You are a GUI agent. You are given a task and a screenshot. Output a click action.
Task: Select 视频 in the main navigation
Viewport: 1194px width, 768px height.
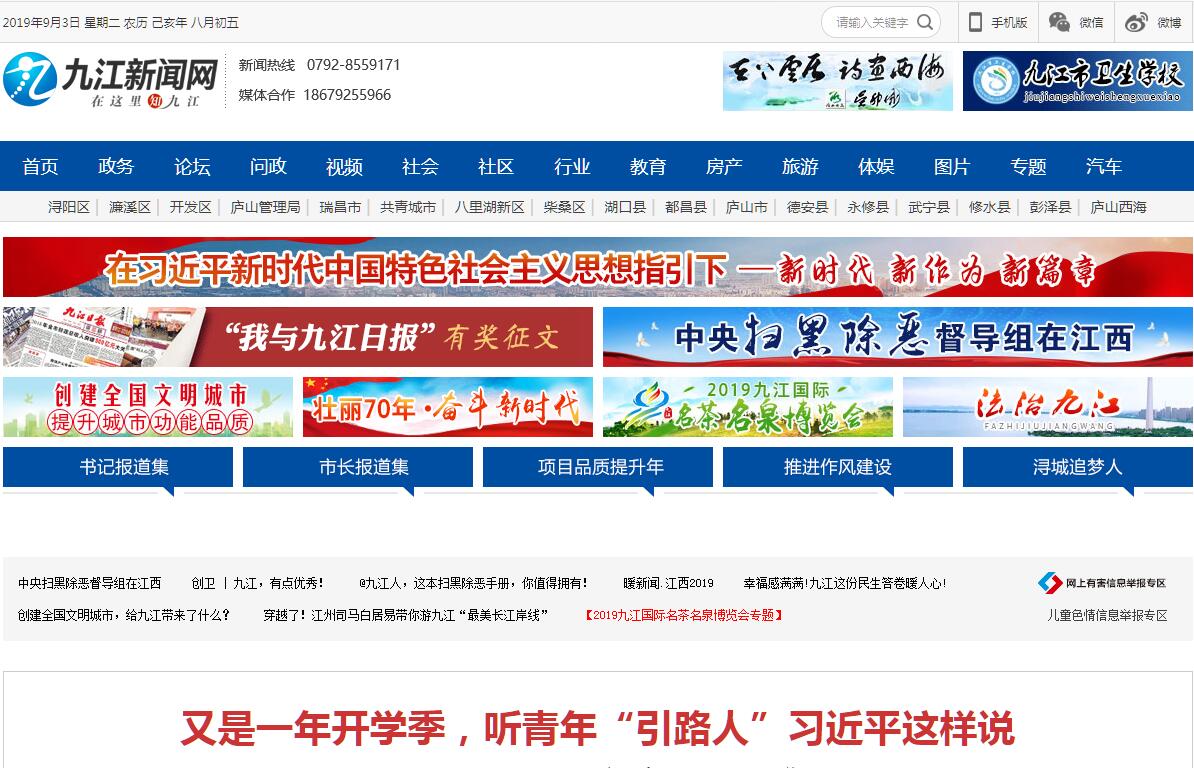pos(344,167)
